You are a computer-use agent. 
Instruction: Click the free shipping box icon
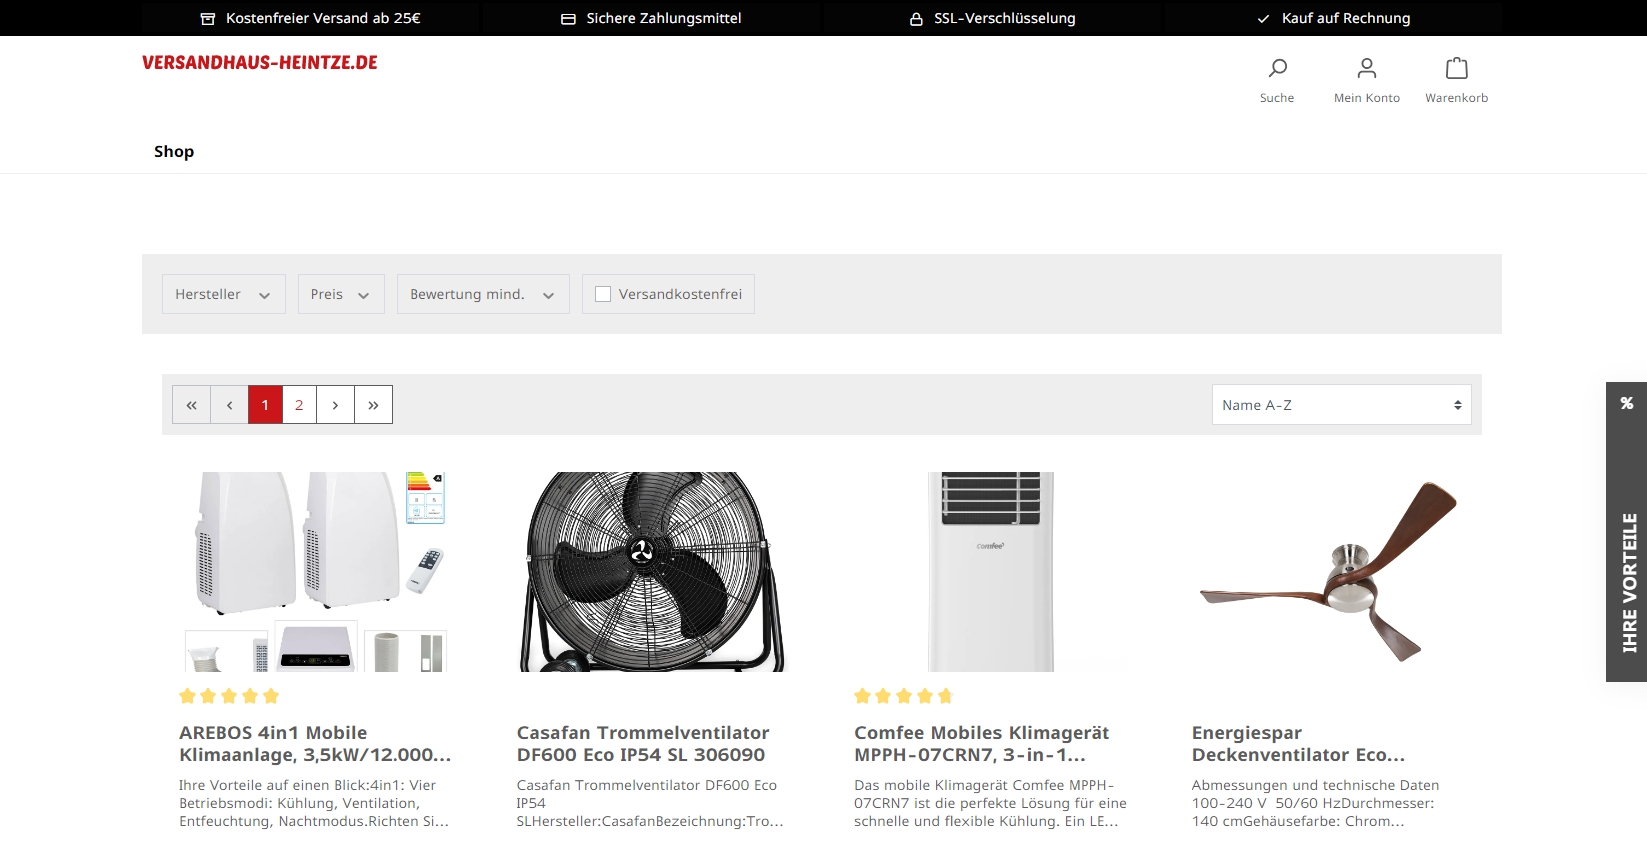208,19
